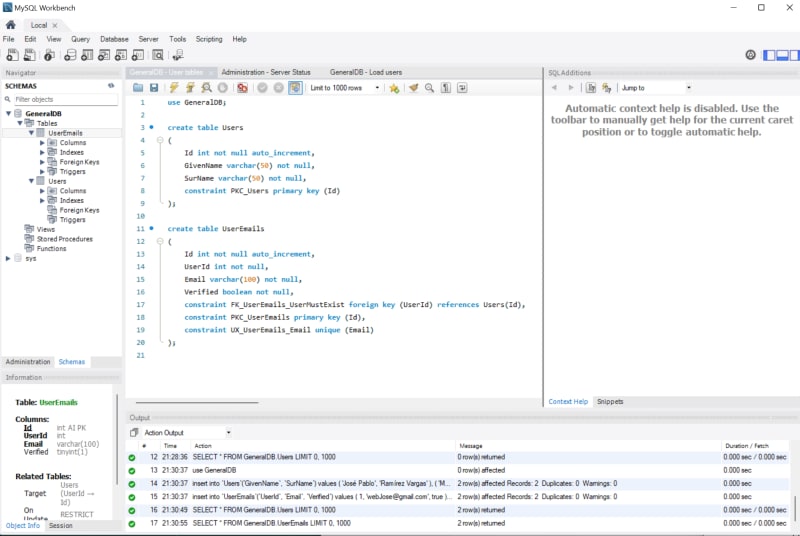
Task: Click the Users table in navigator
Action: [x=57, y=181]
